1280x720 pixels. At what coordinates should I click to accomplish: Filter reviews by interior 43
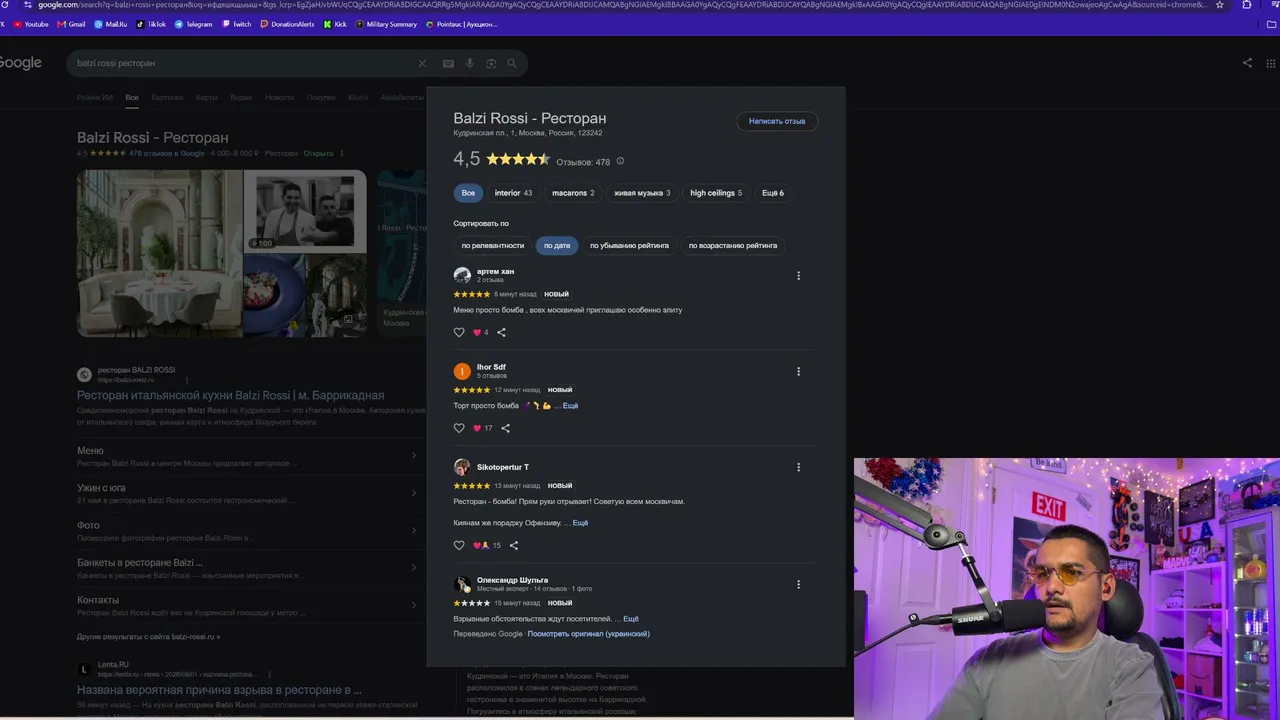click(x=513, y=193)
